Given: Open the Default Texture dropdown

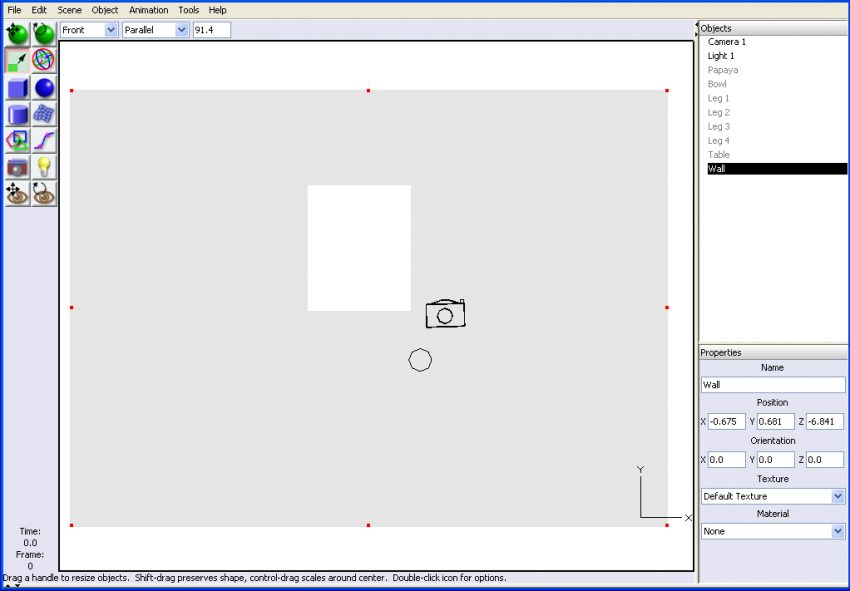Looking at the screenshot, I should (x=838, y=496).
